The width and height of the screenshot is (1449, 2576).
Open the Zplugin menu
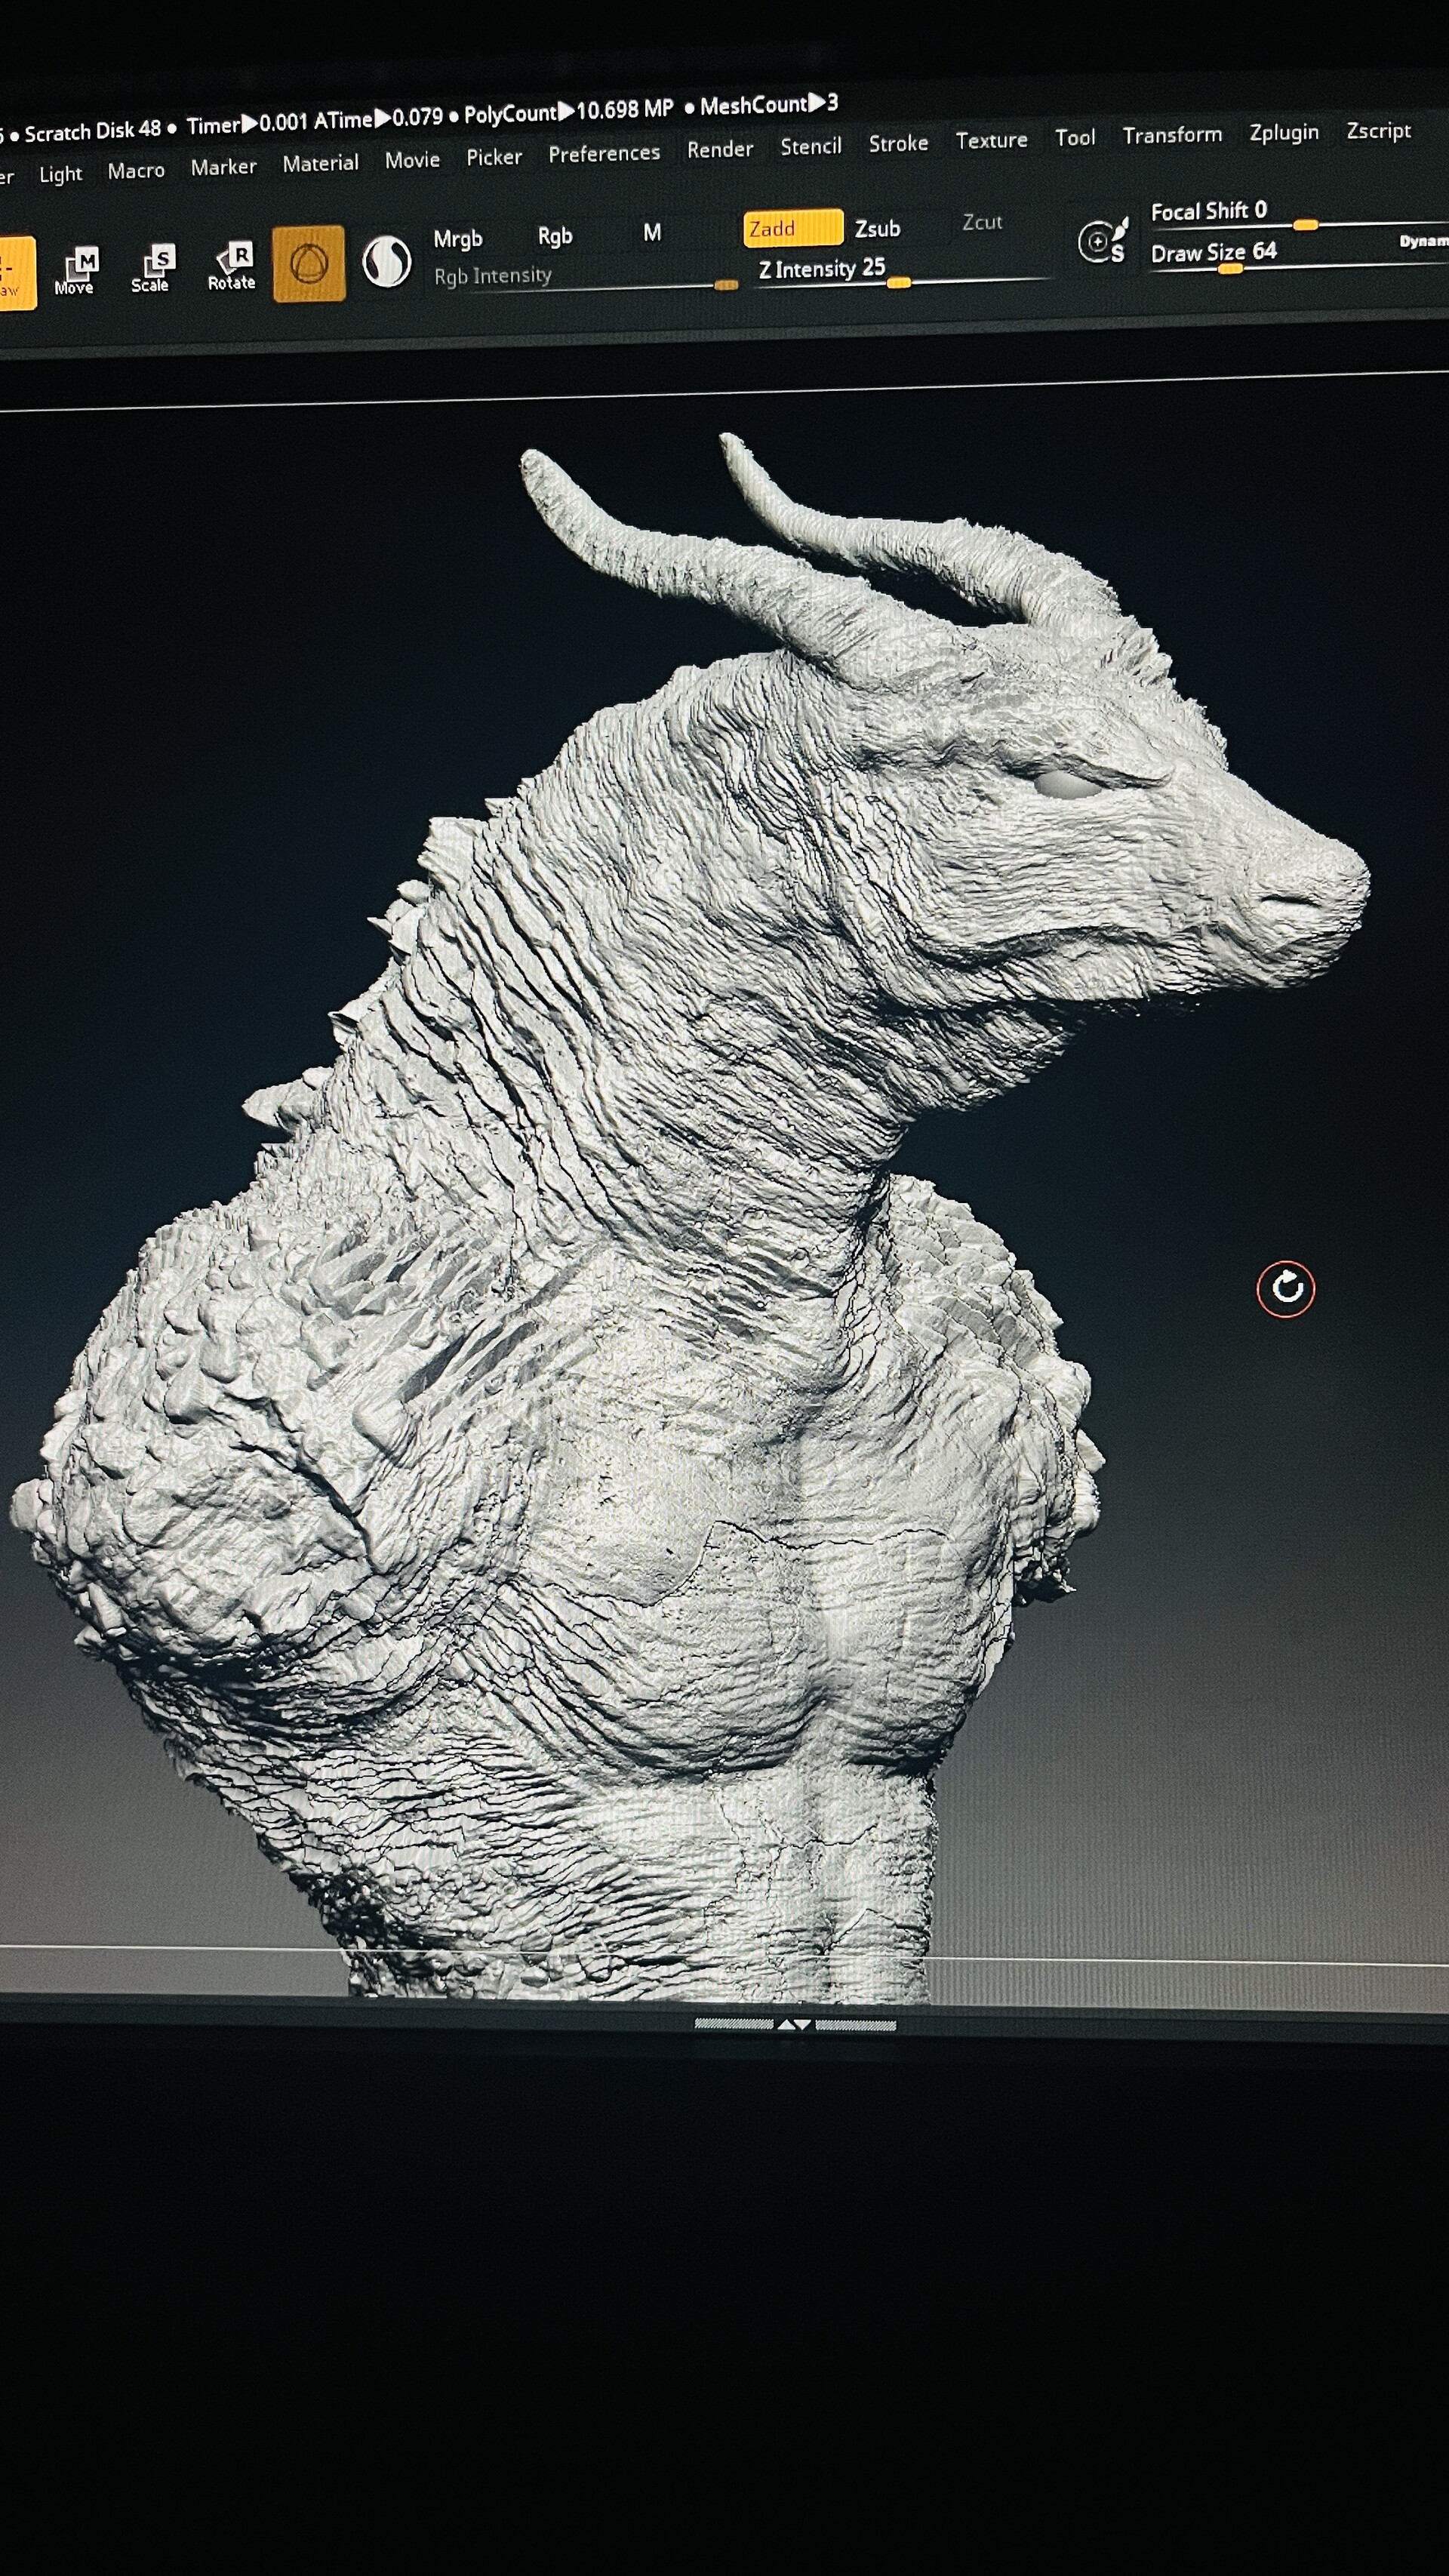1285,132
